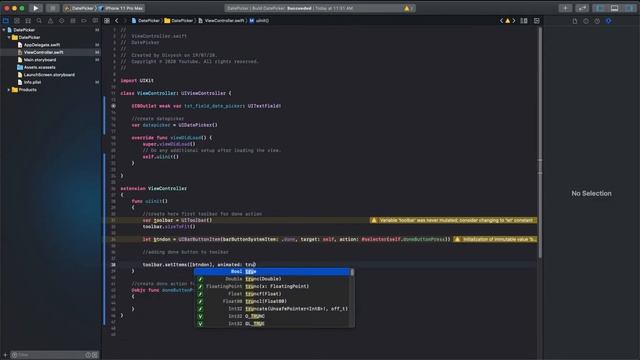
Task: Open the DatePicker project breadcrumb
Action: click(146, 20)
